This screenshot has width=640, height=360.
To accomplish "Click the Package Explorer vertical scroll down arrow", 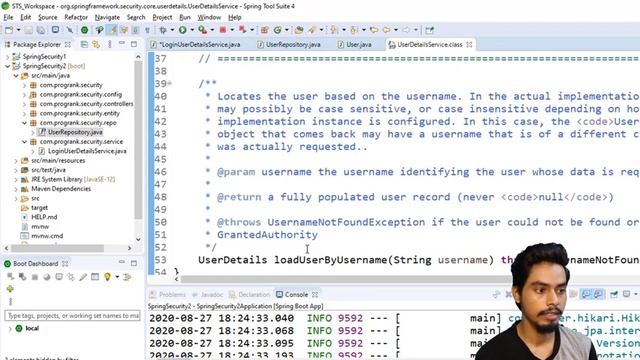I will [138, 240].
